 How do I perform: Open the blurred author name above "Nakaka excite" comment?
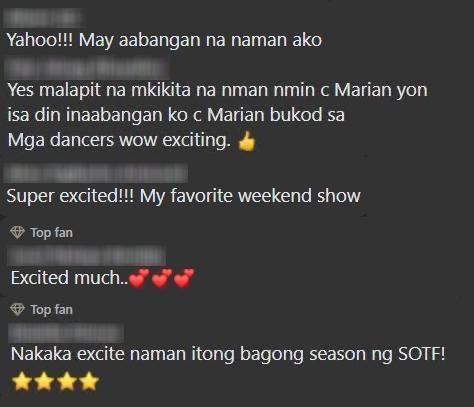pos(66,332)
